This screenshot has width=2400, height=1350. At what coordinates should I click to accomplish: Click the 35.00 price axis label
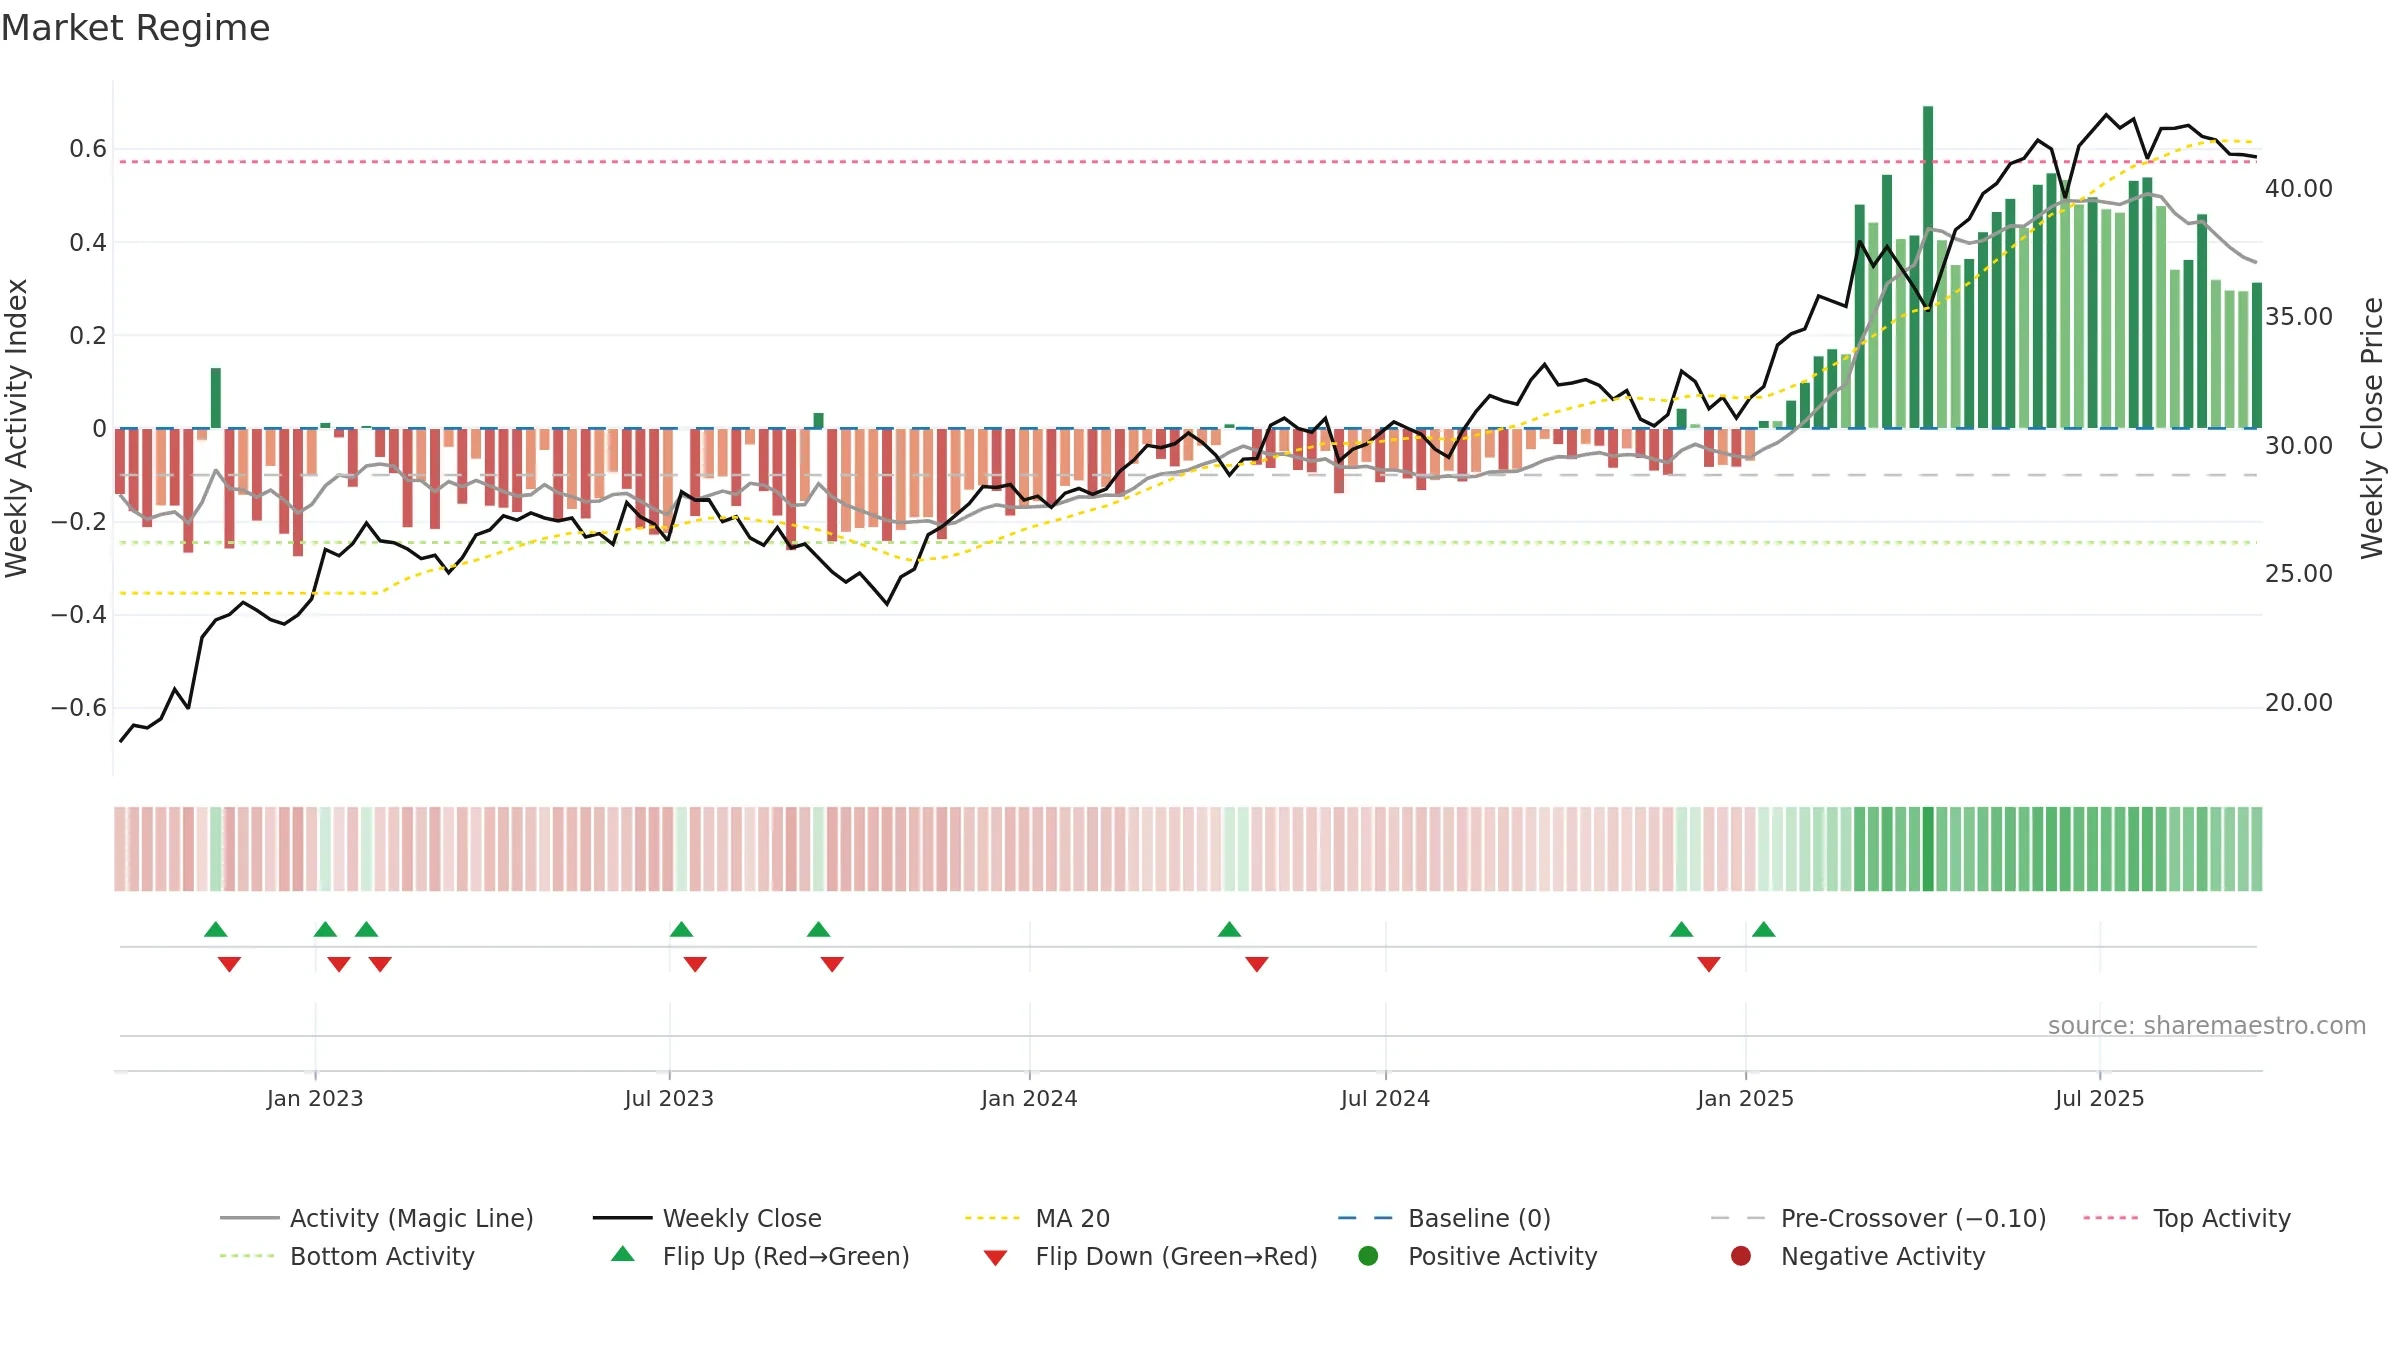2298,316
